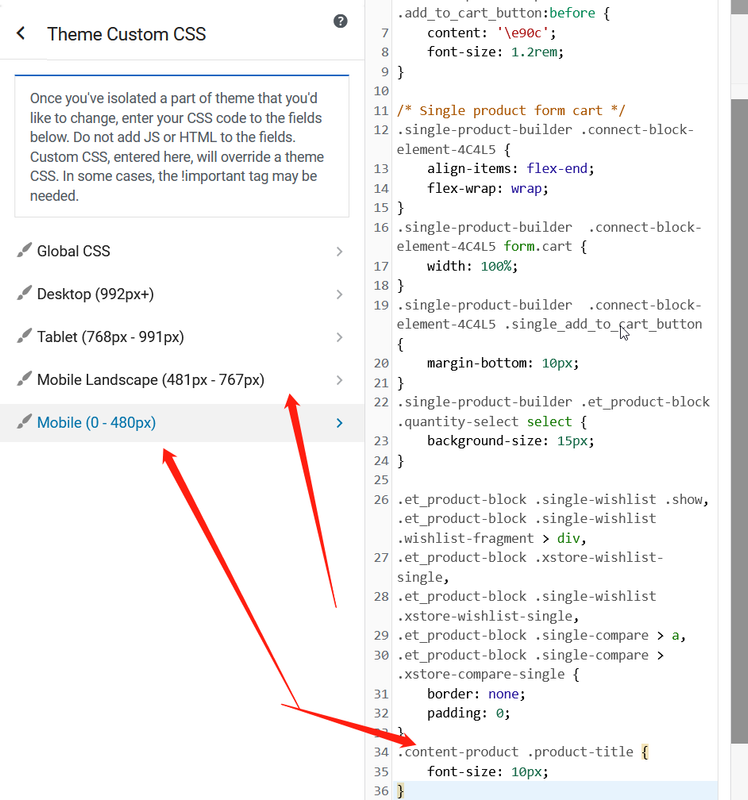This screenshot has height=800, width=748.
Task: Click the brush icon beside Tablet section
Action: 24,336
